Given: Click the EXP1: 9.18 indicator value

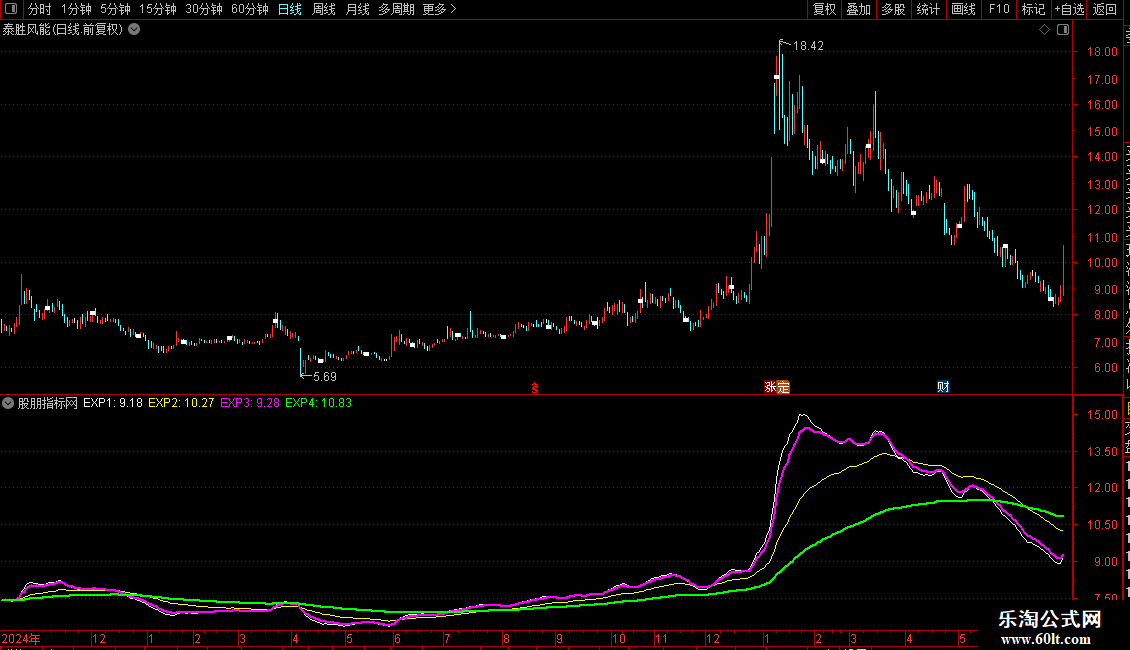Looking at the screenshot, I should click(112, 404).
